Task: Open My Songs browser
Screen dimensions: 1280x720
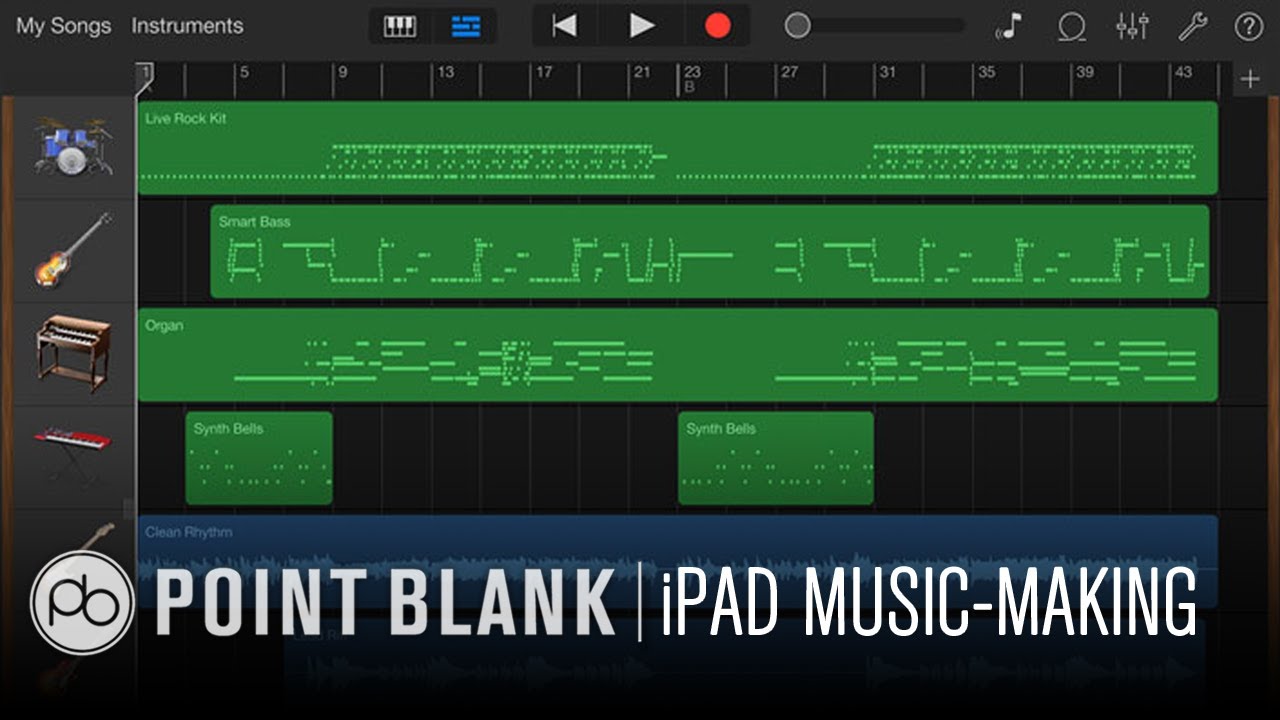Action: (63, 26)
